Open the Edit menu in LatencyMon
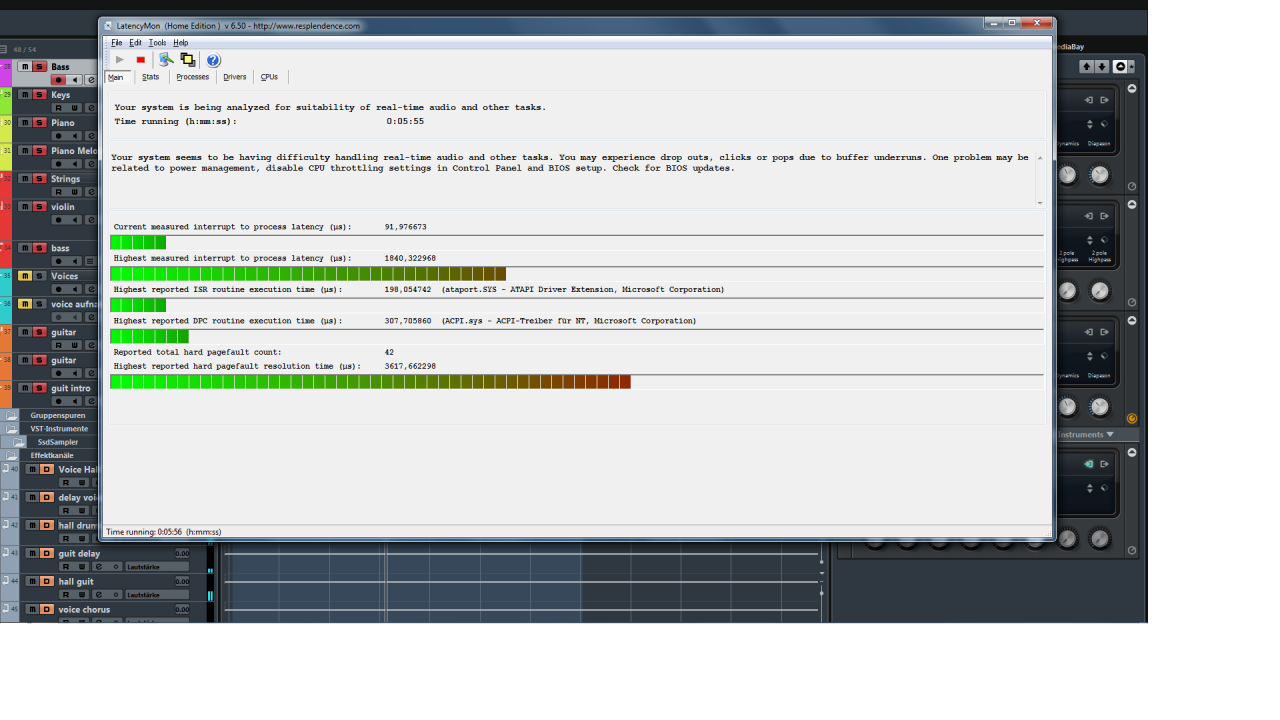The height and width of the screenshot is (720, 1280). tap(135, 43)
